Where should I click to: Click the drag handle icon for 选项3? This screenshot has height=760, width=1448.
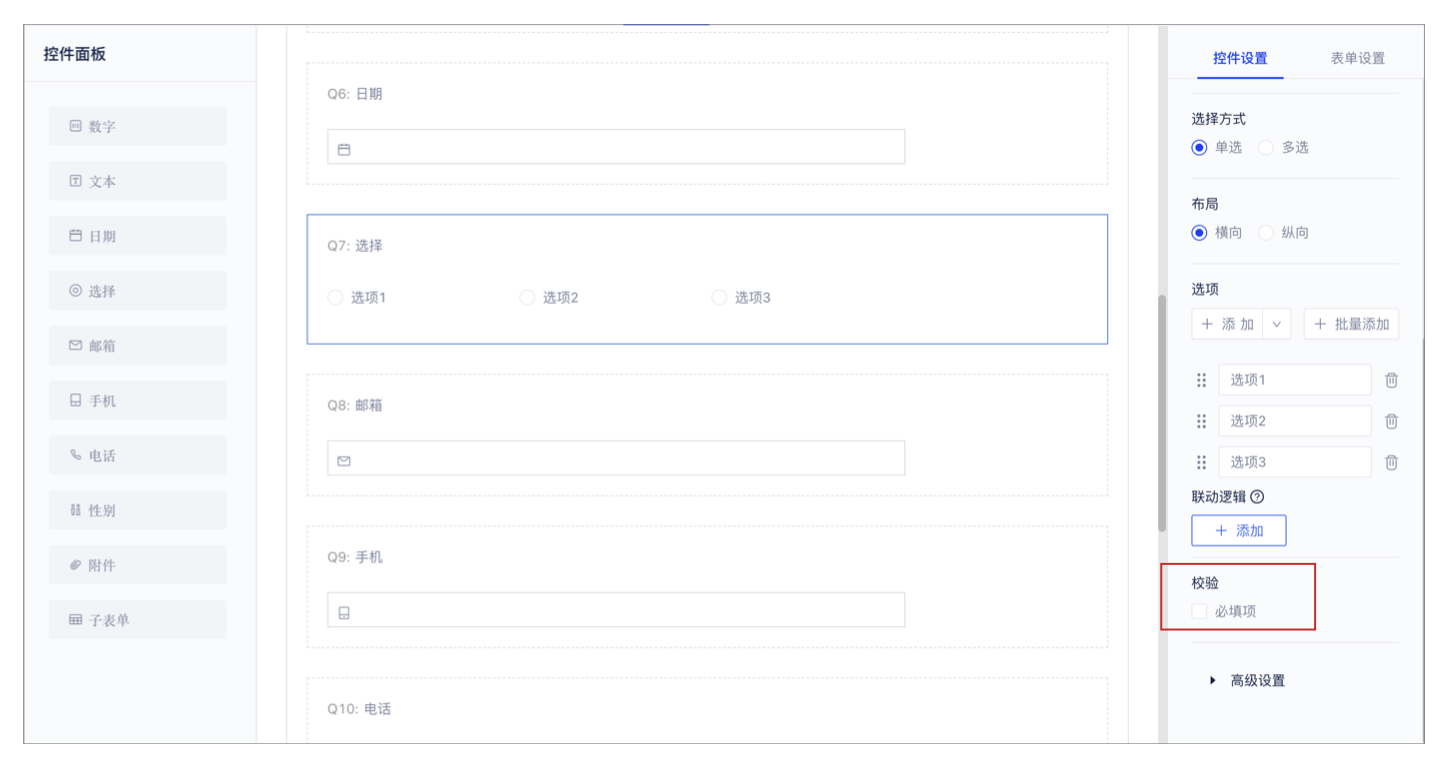(1202, 462)
